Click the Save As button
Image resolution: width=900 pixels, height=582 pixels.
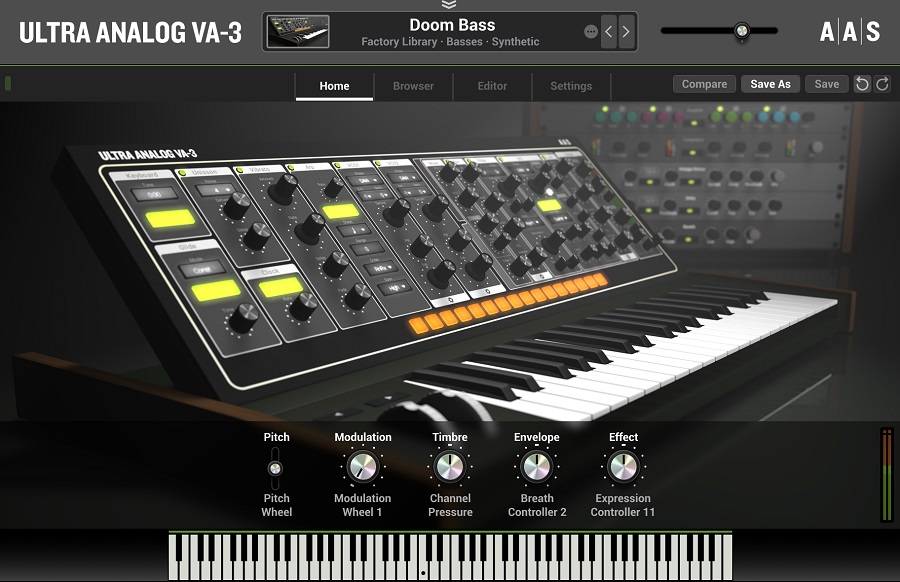click(x=770, y=84)
